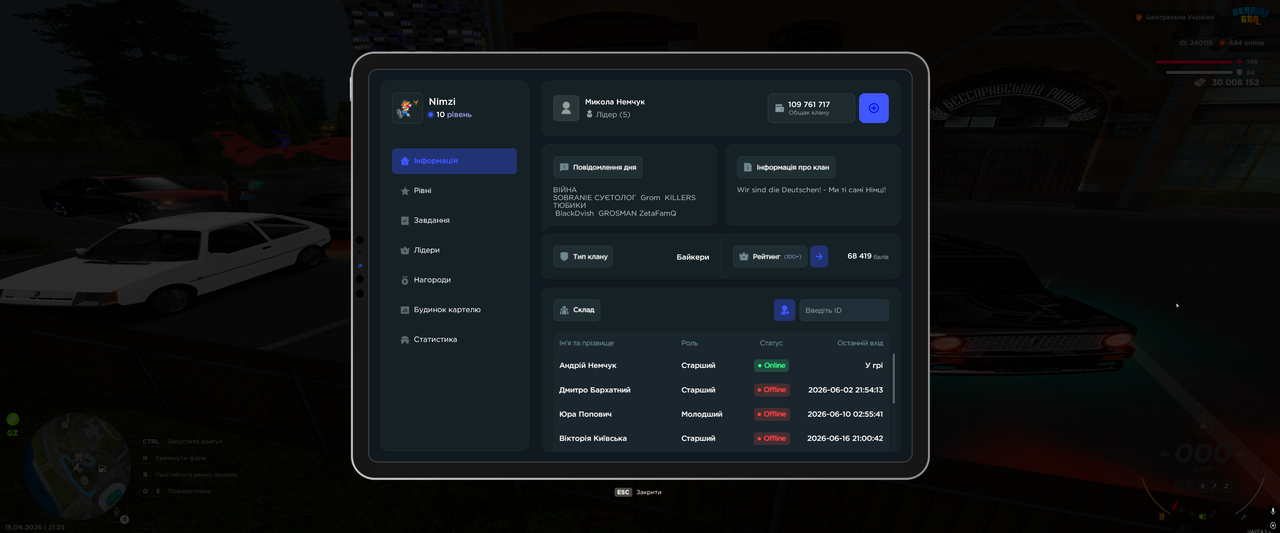Click the Тип клану button
Image resolution: width=1280 pixels, height=533 pixels.
(583, 257)
